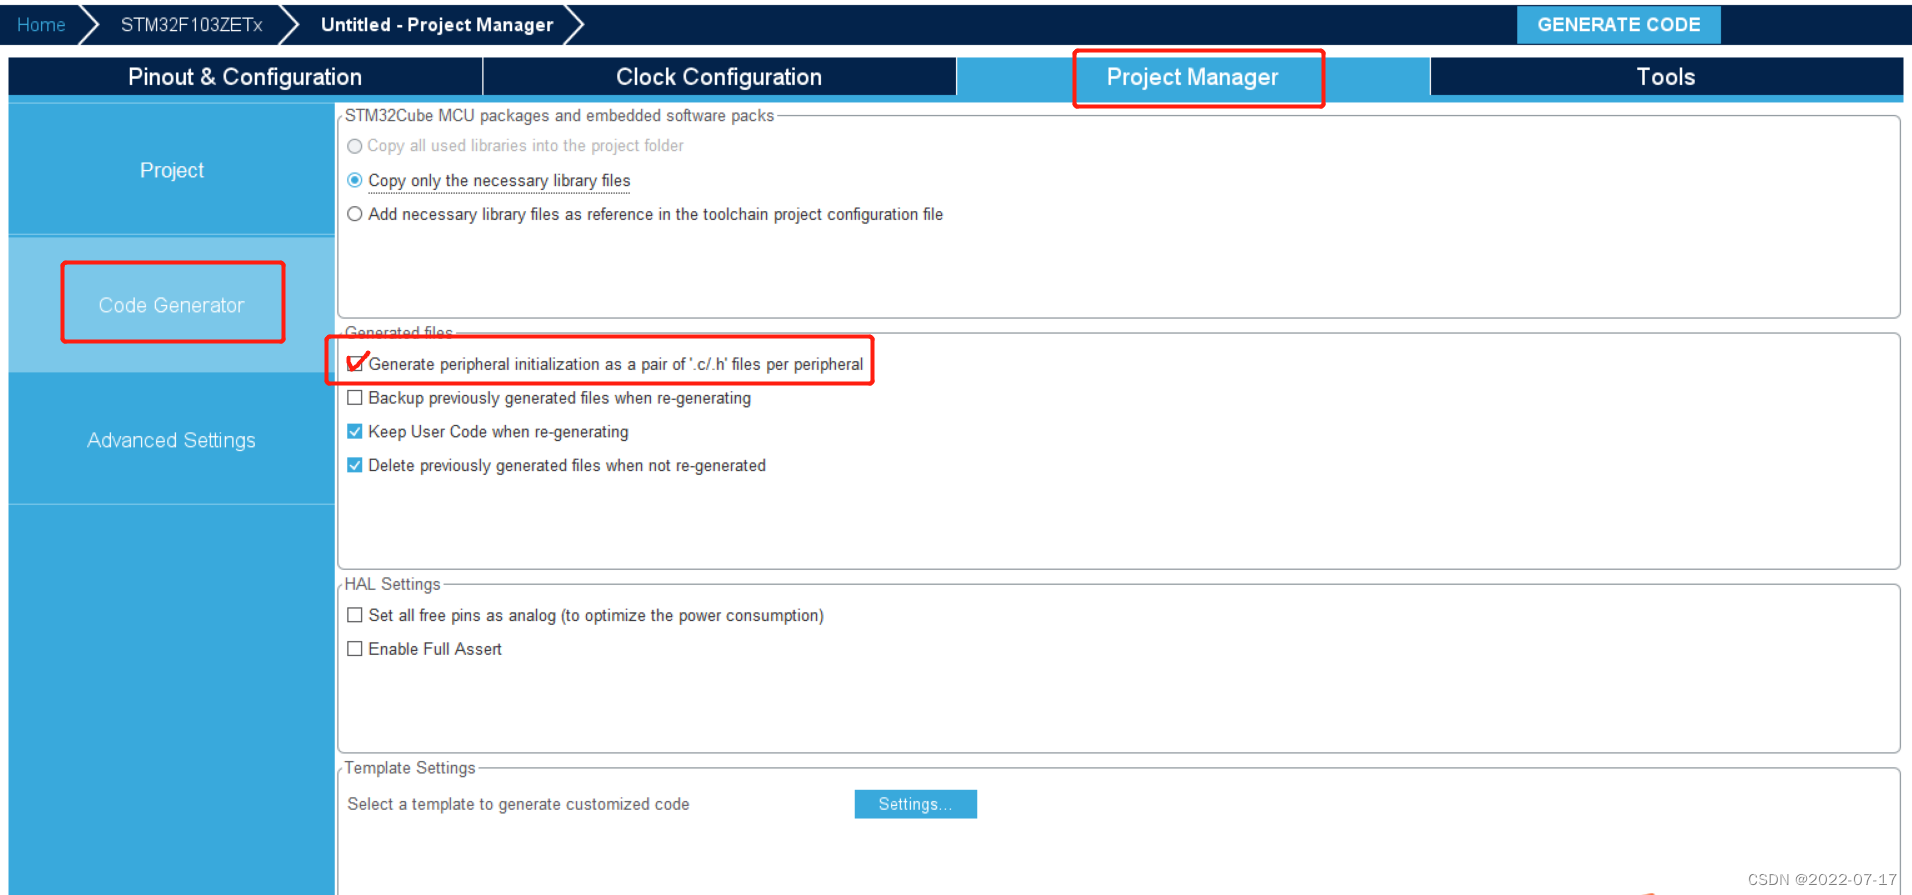This screenshot has width=1912, height=895.
Task: Switch to Clock Configuration tab
Action: pyautogui.click(x=719, y=77)
